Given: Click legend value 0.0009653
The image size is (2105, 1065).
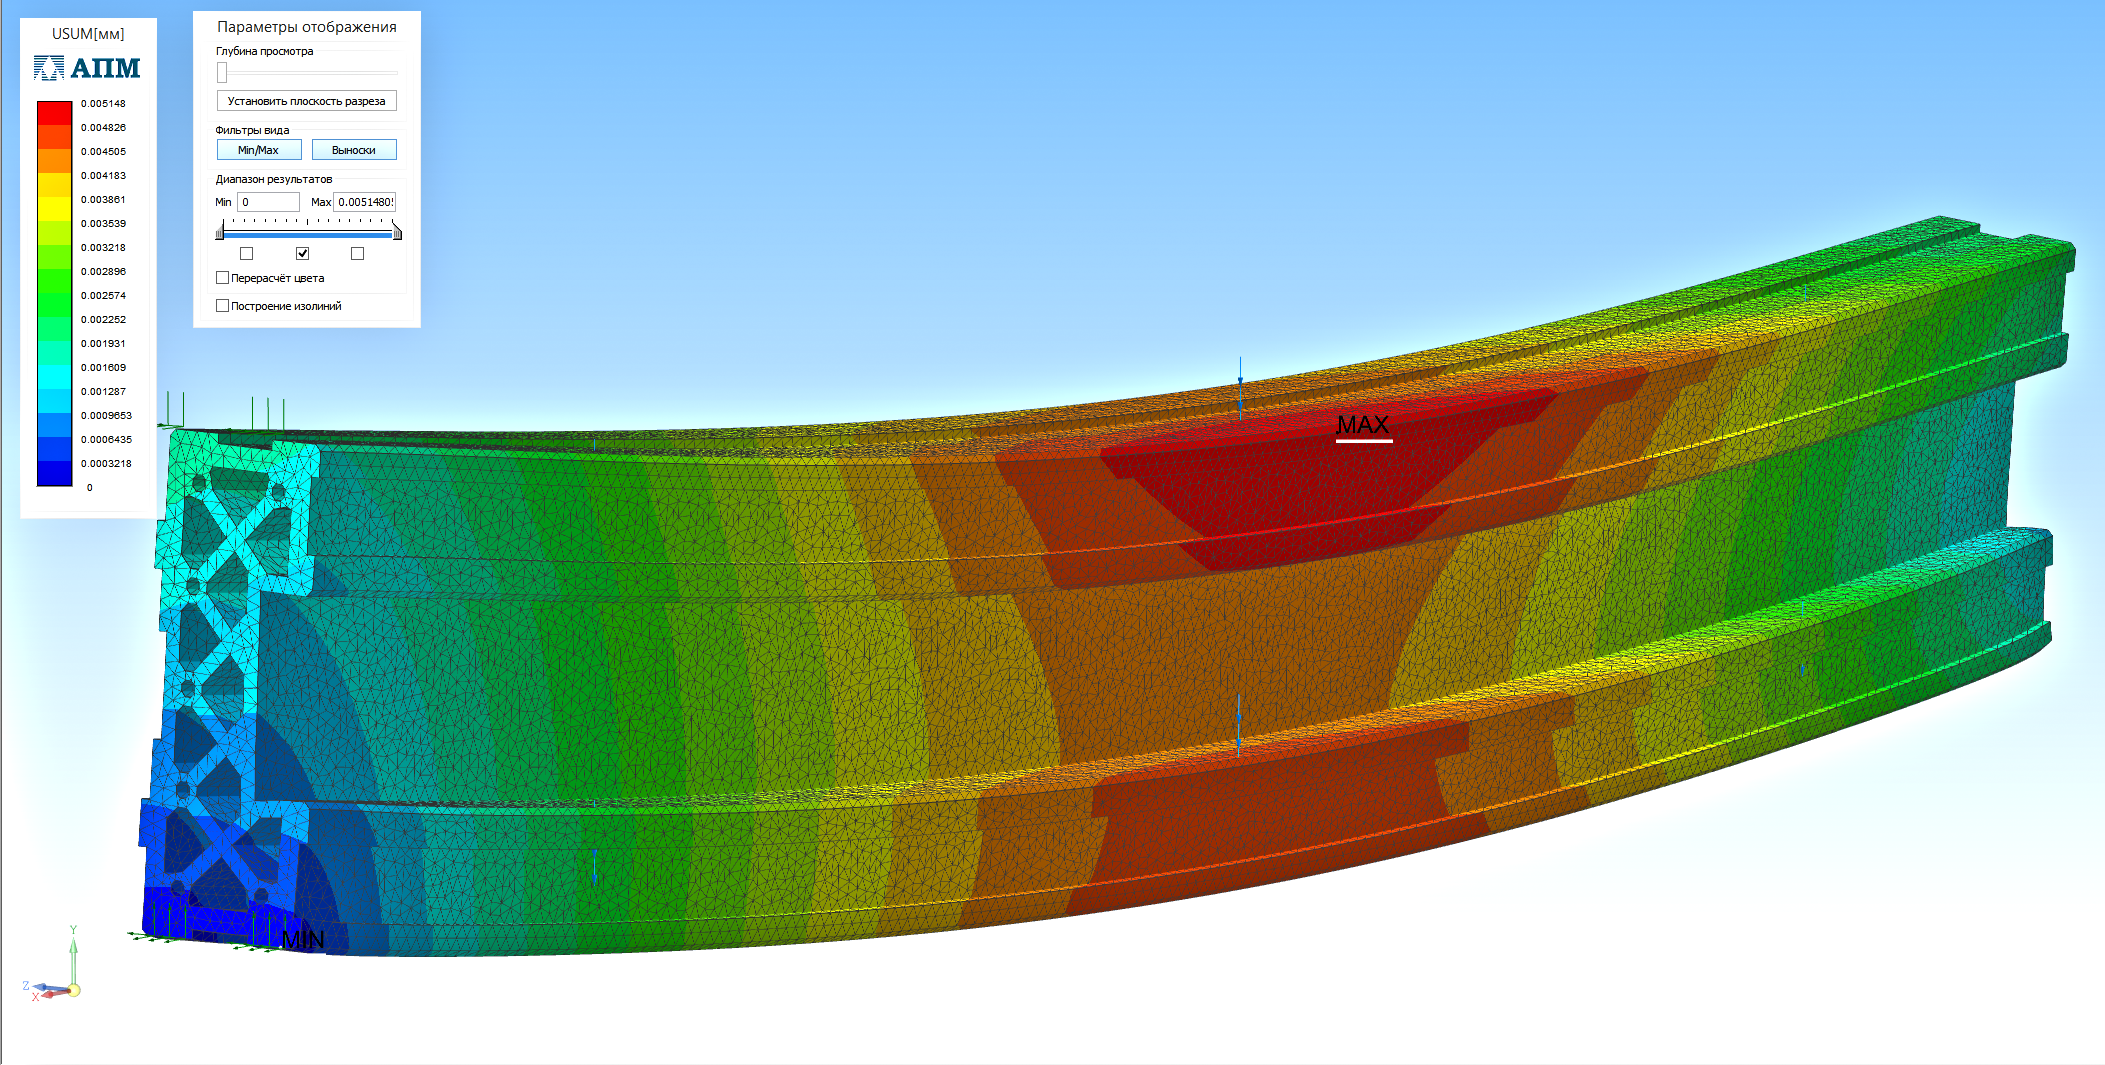Looking at the screenshot, I should tap(106, 416).
